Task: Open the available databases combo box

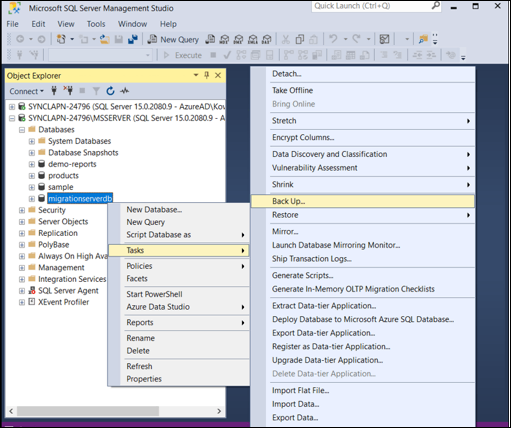Action: point(100,55)
